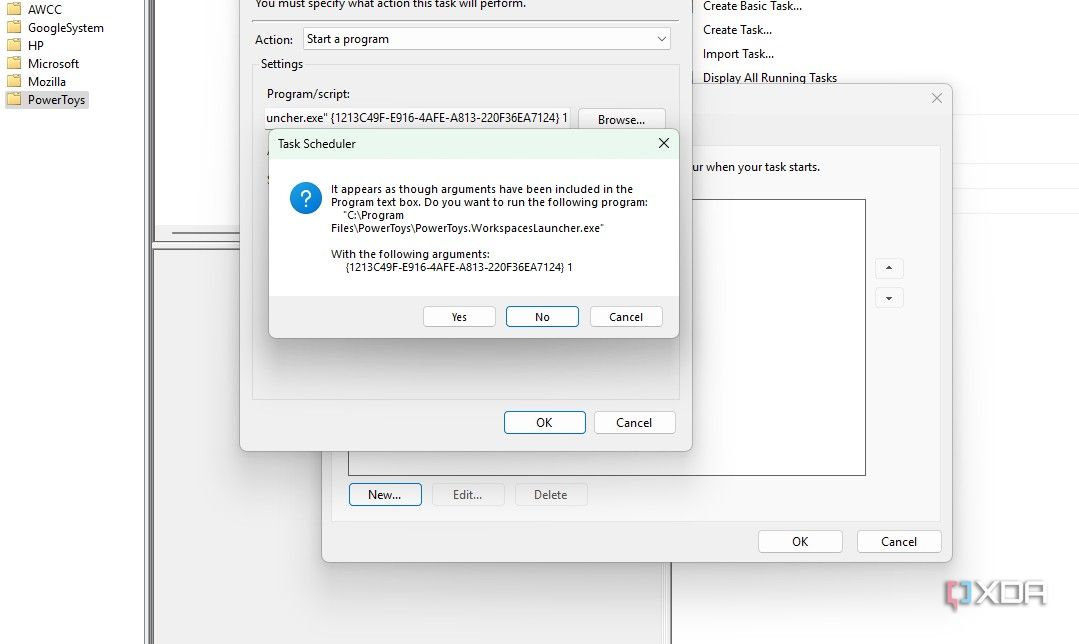The height and width of the screenshot is (644, 1079).
Task: Select Import Task in Actions pane
Action: click(738, 54)
